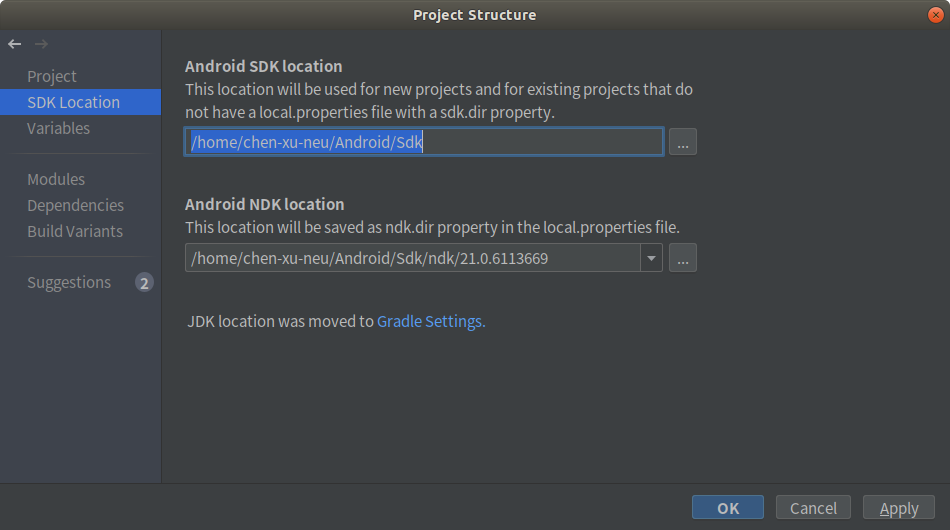This screenshot has width=950, height=530.
Task: Browse for the Android NDK location folder
Action: click(683, 258)
